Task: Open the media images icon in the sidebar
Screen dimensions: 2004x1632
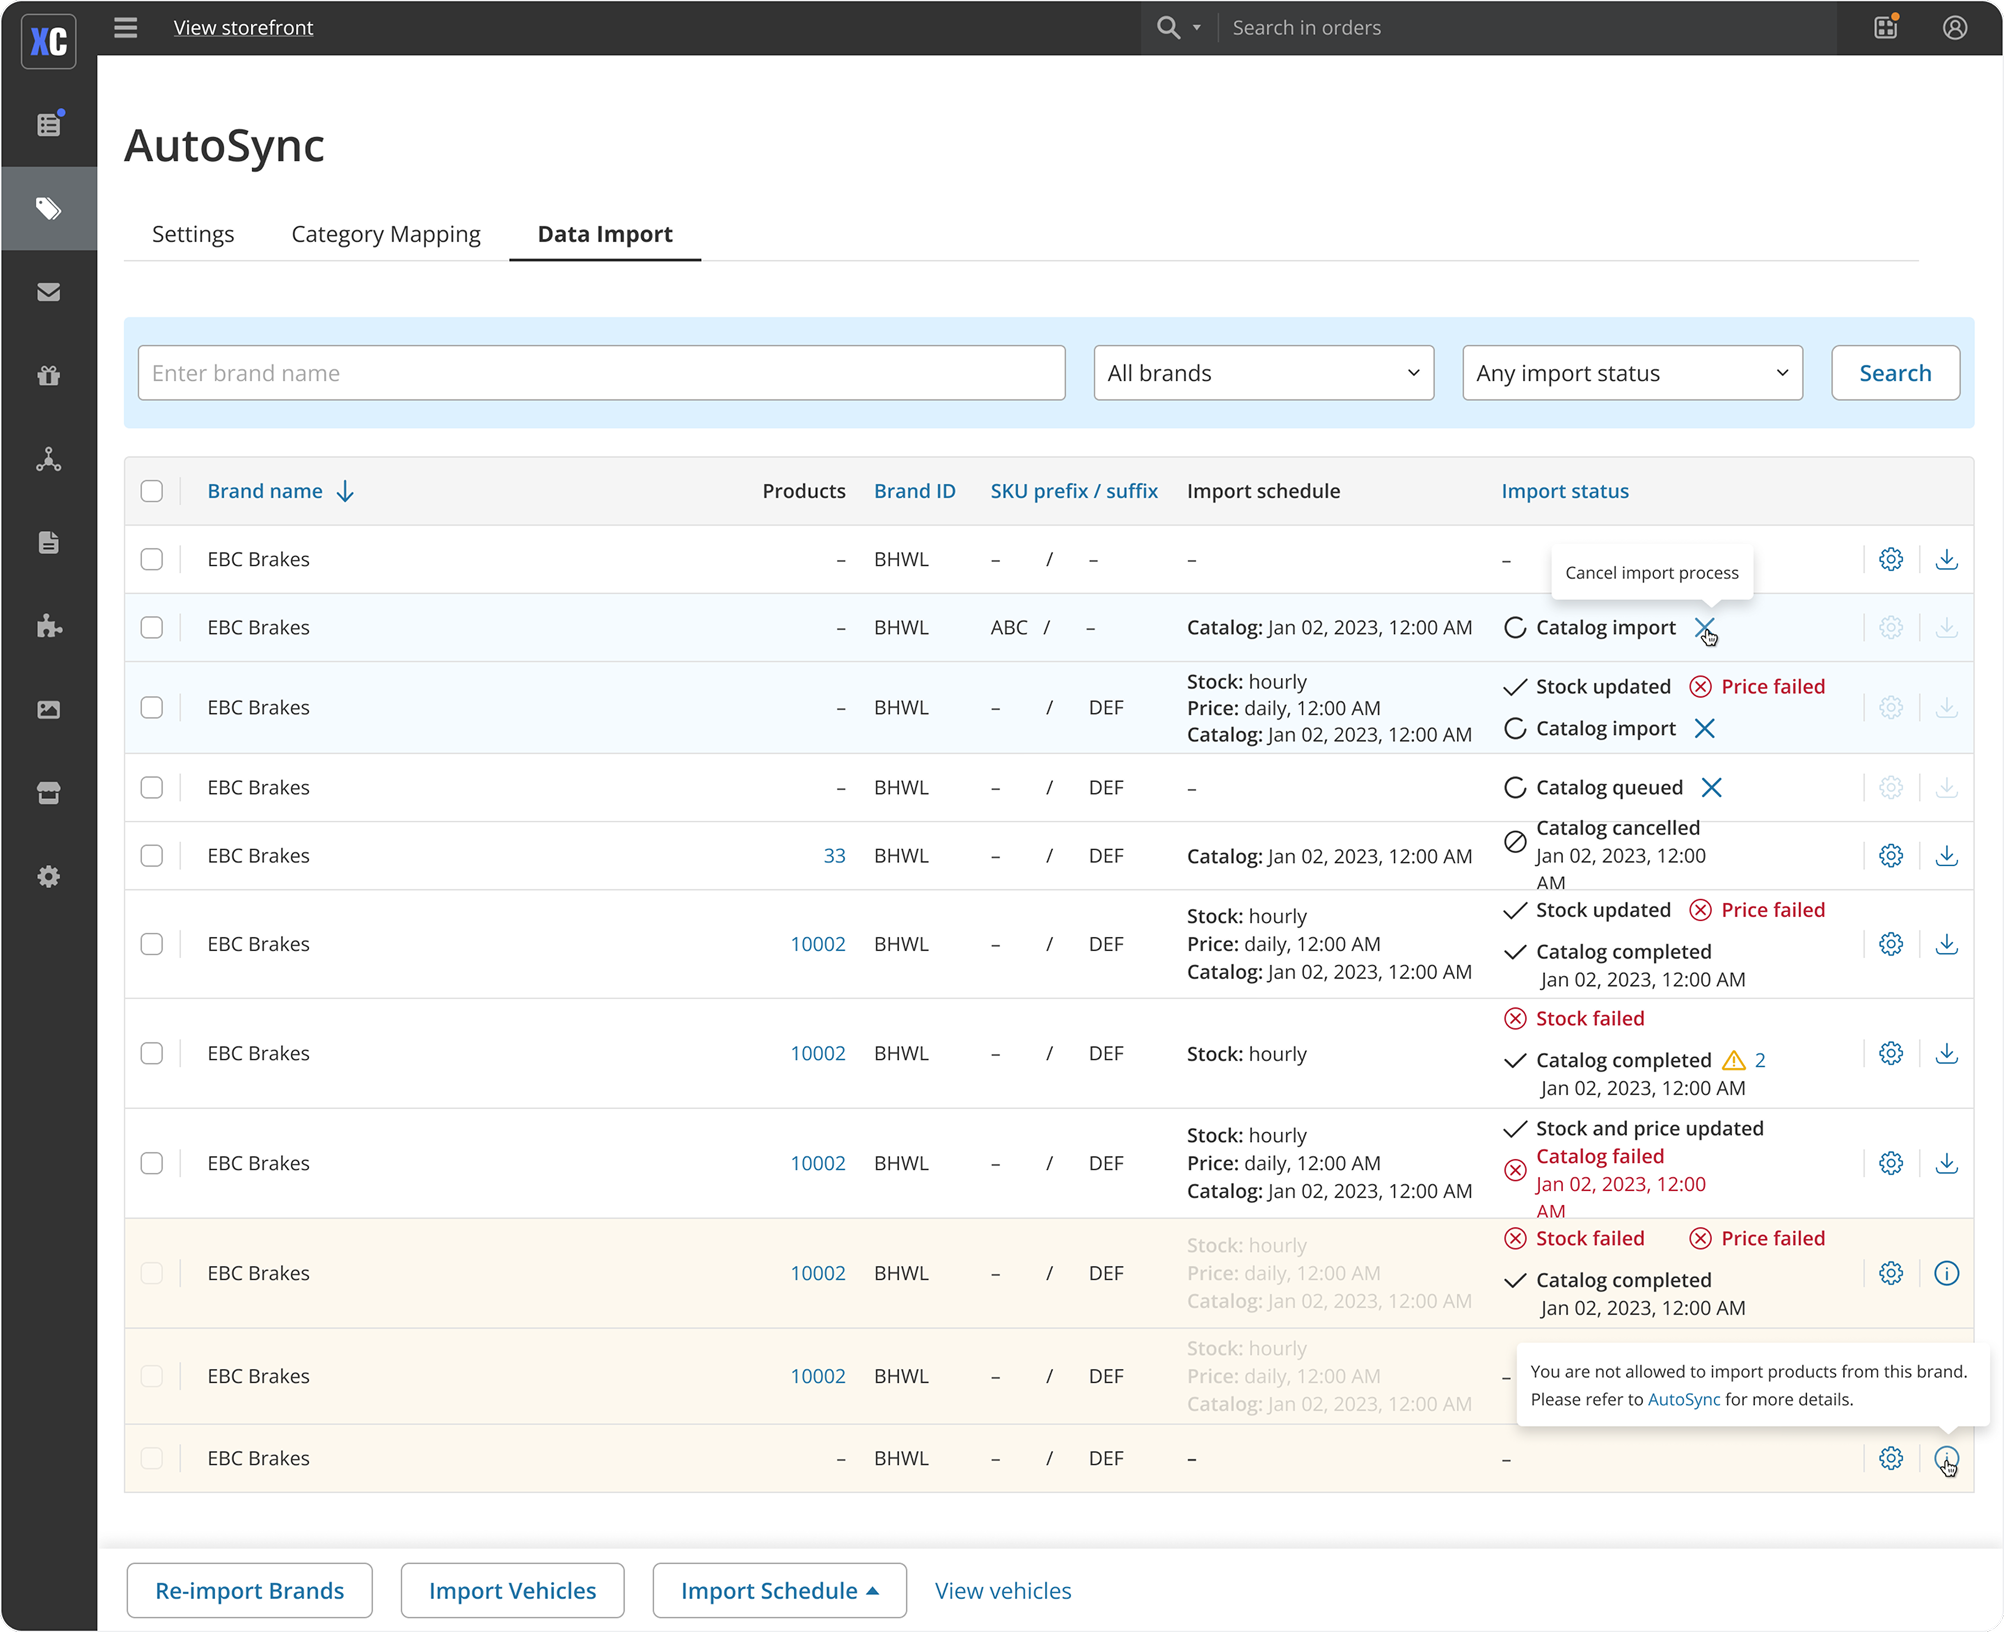Action: [x=48, y=710]
